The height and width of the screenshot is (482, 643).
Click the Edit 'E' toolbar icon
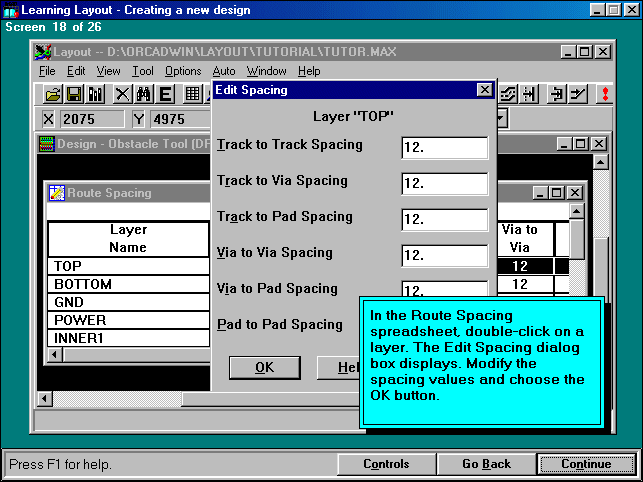click(165, 94)
